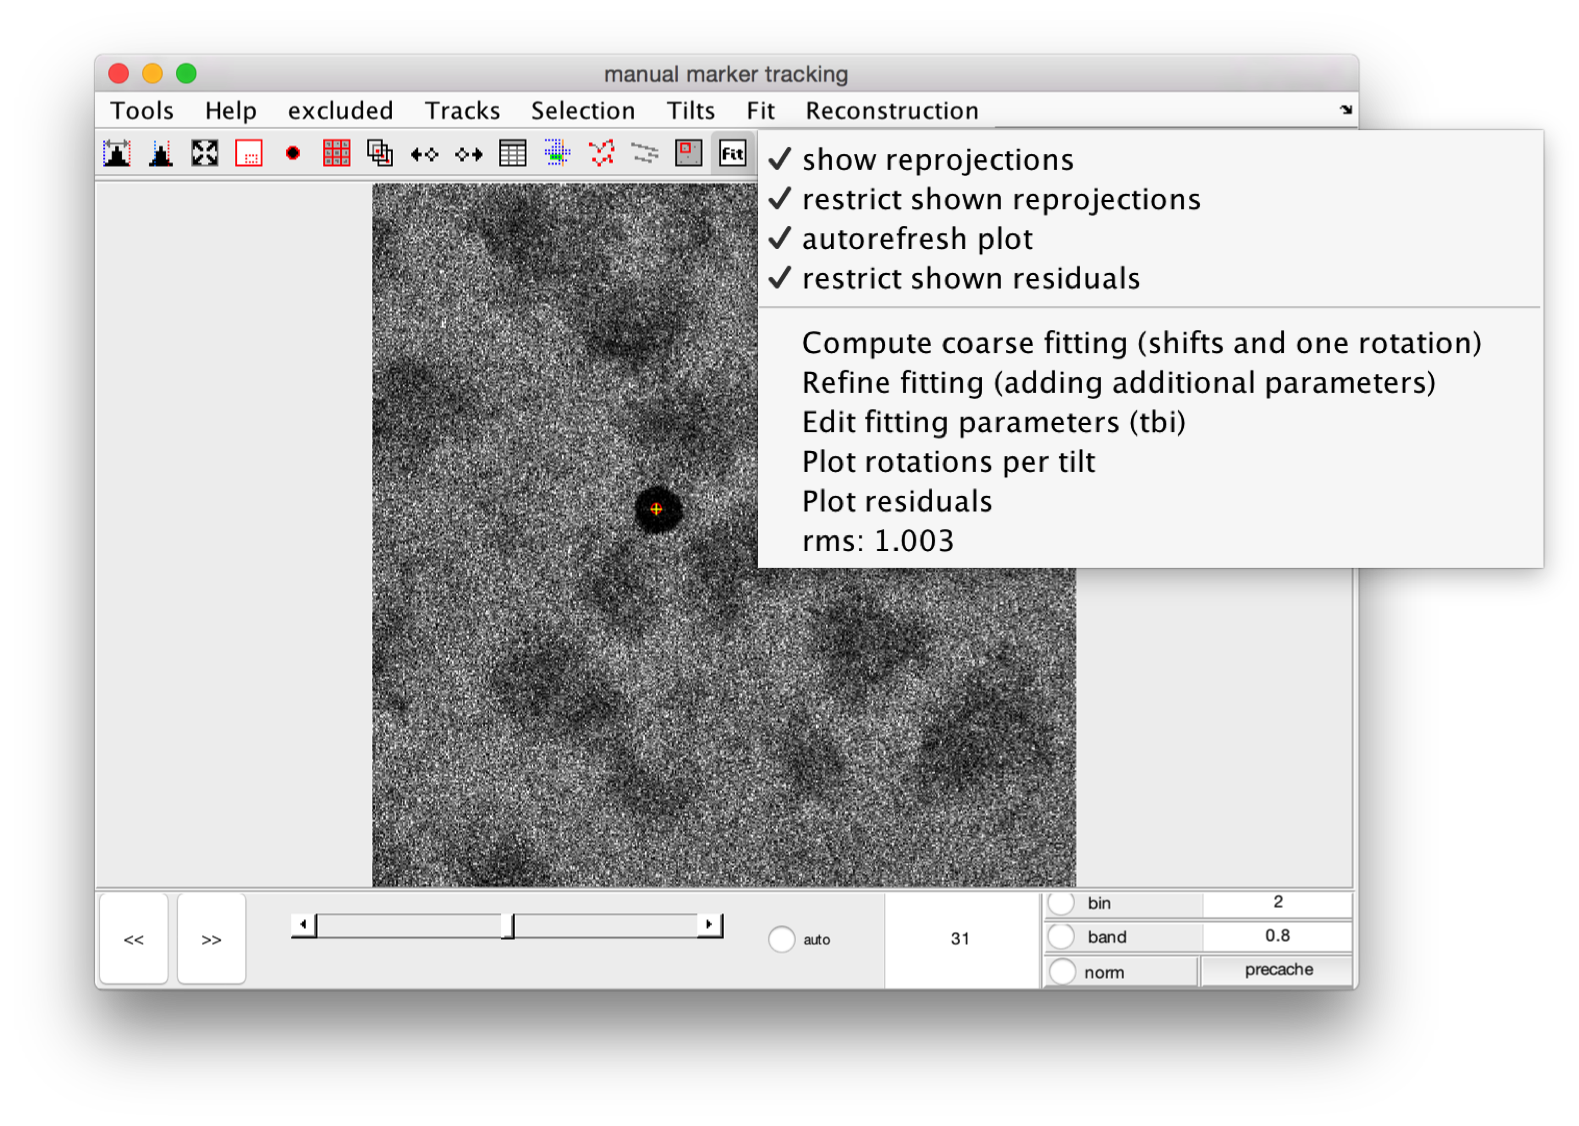Screen dimensions: 1579x1126
Task: Disable 'restrict shown residuals' option
Action: [970, 279]
